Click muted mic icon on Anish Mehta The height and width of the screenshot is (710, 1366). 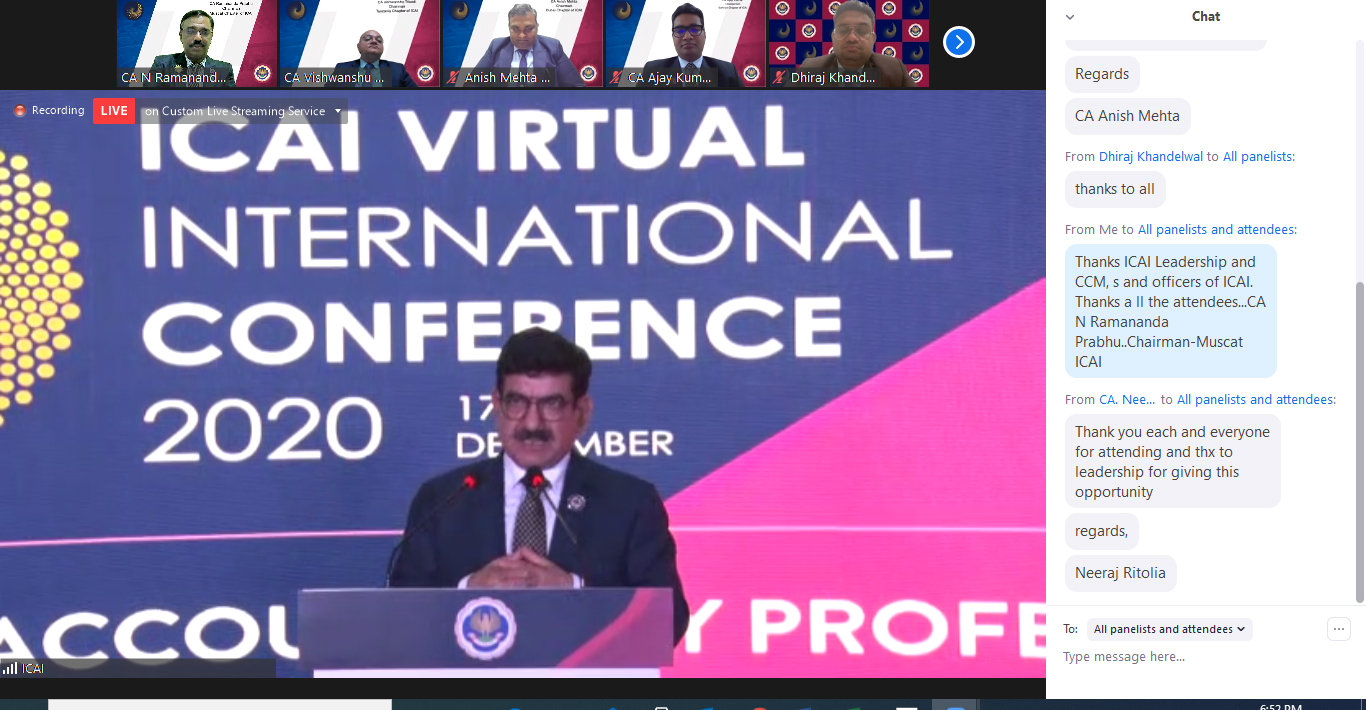[x=454, y=77]
